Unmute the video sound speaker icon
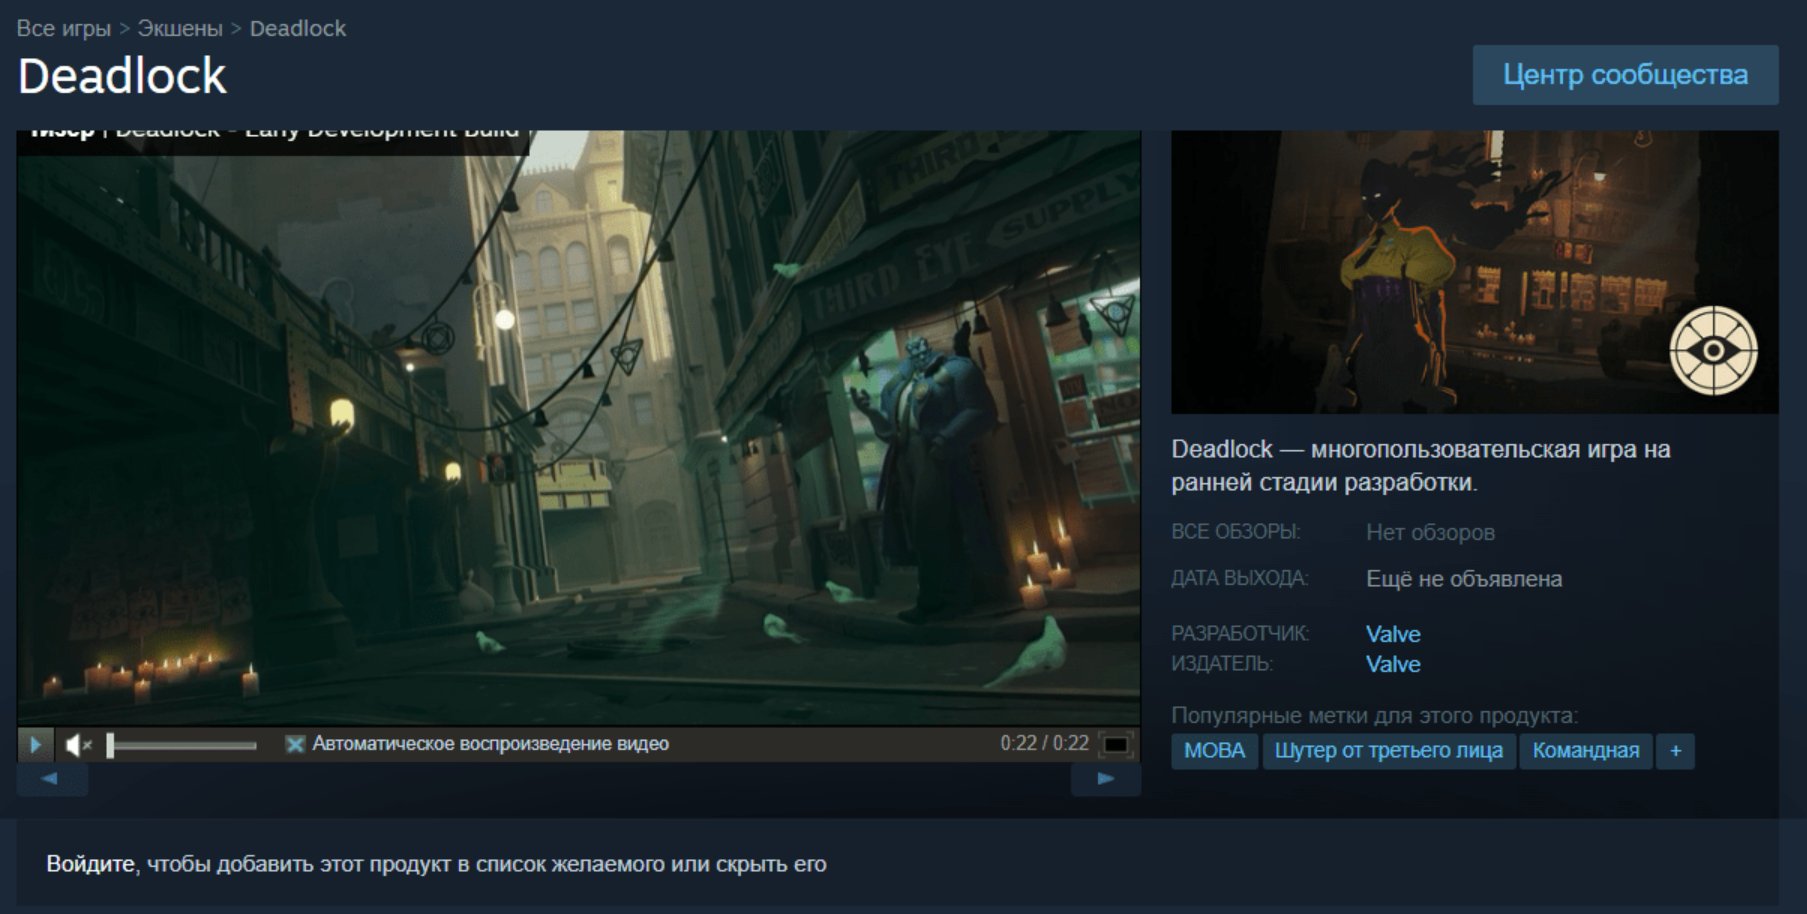1807x914 pixels. point(78,744)
